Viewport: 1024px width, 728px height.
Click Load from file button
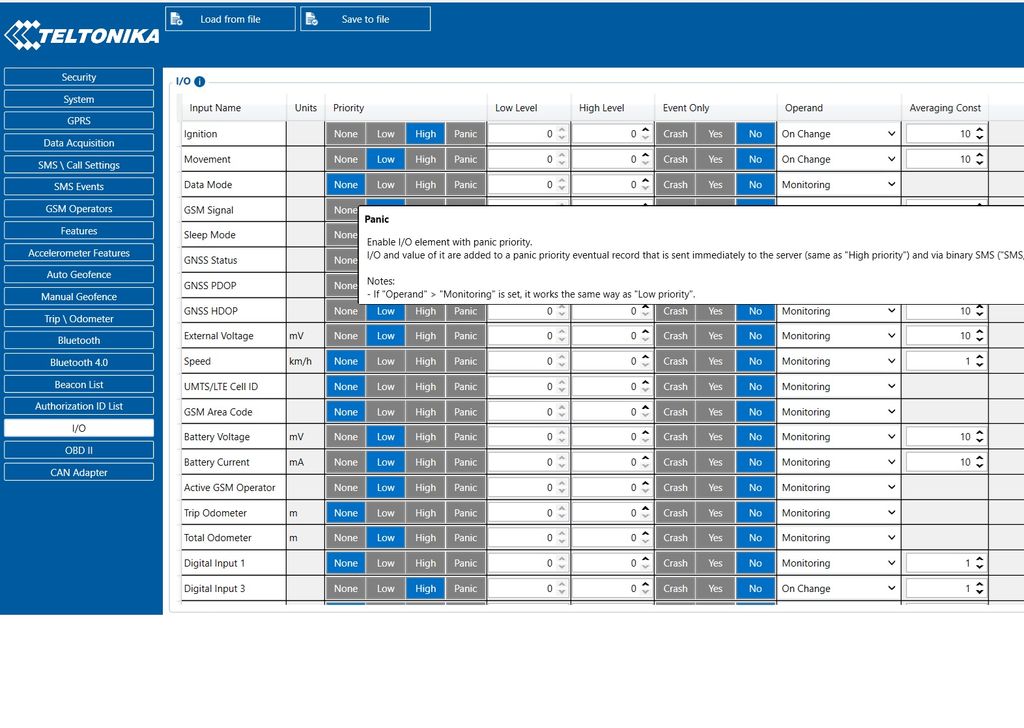(x=230, y=19)
